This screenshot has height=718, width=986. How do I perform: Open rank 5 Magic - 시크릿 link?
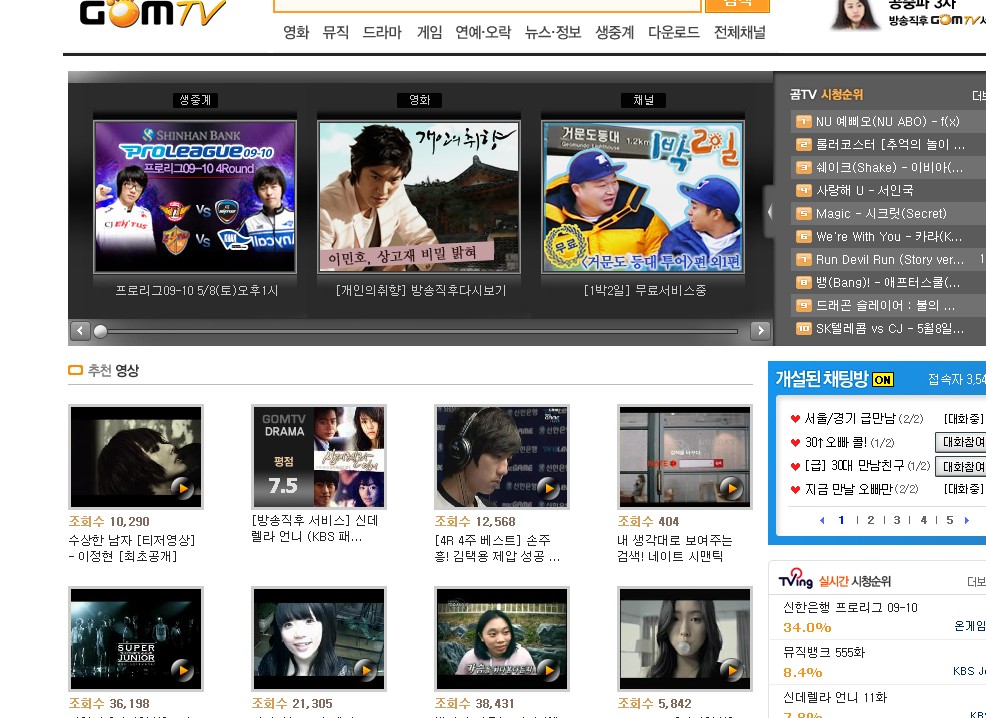(x=880, y=213)
